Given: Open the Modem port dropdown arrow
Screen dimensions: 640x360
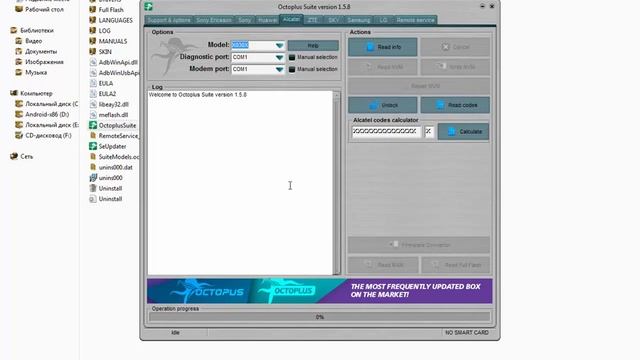Looking at the screenshot, I should point(279,69).
